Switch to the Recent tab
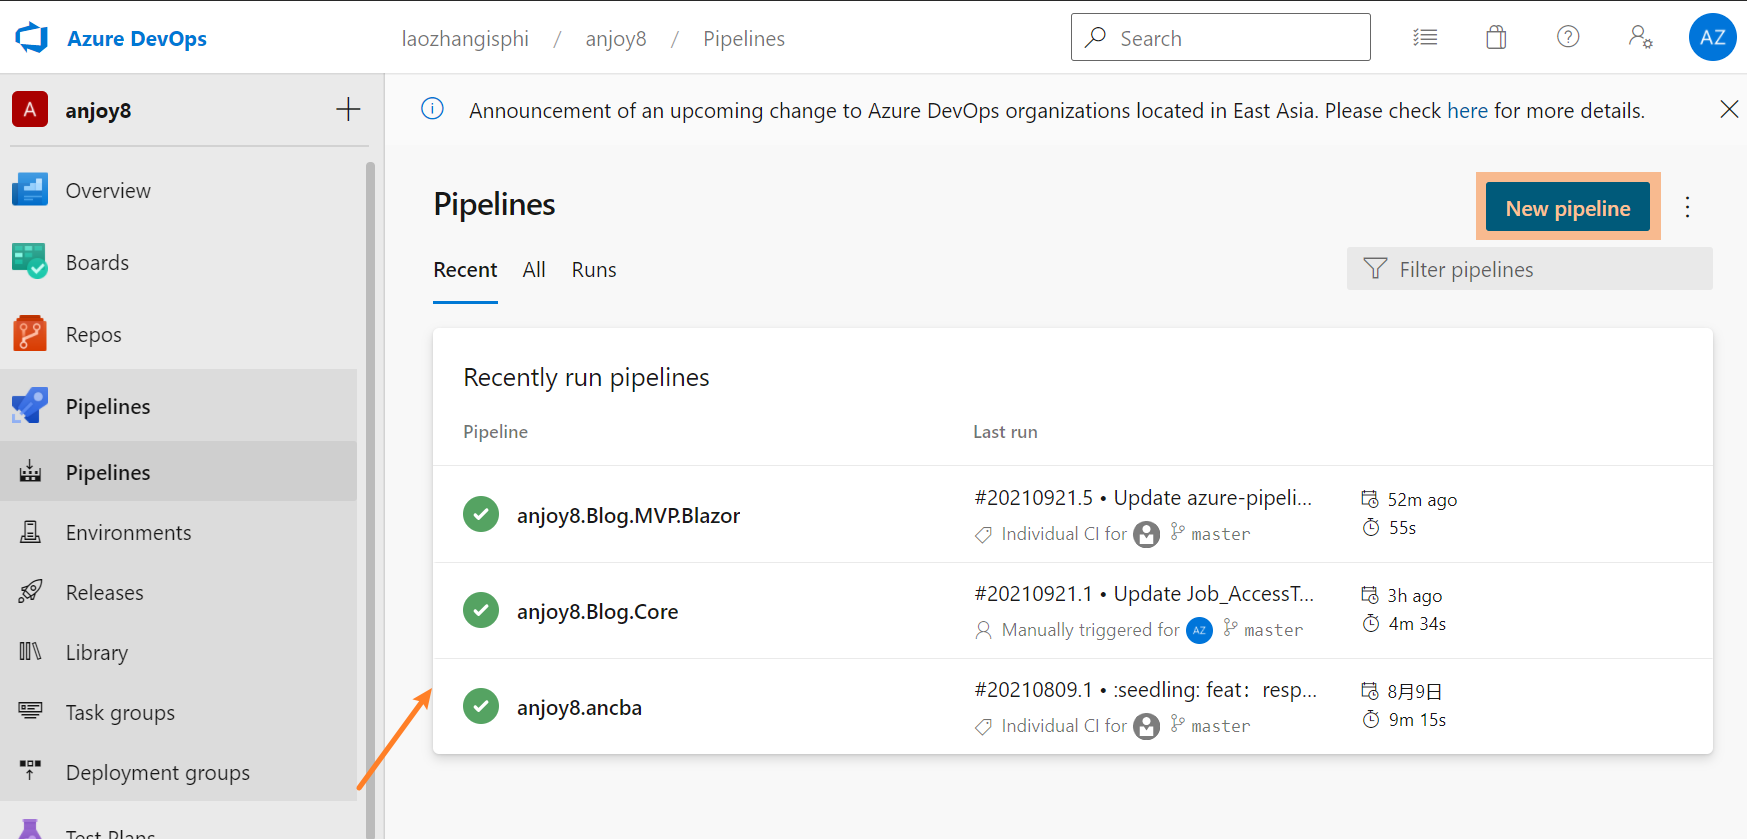The image size is (1747, 839). (x=465, y=270)
